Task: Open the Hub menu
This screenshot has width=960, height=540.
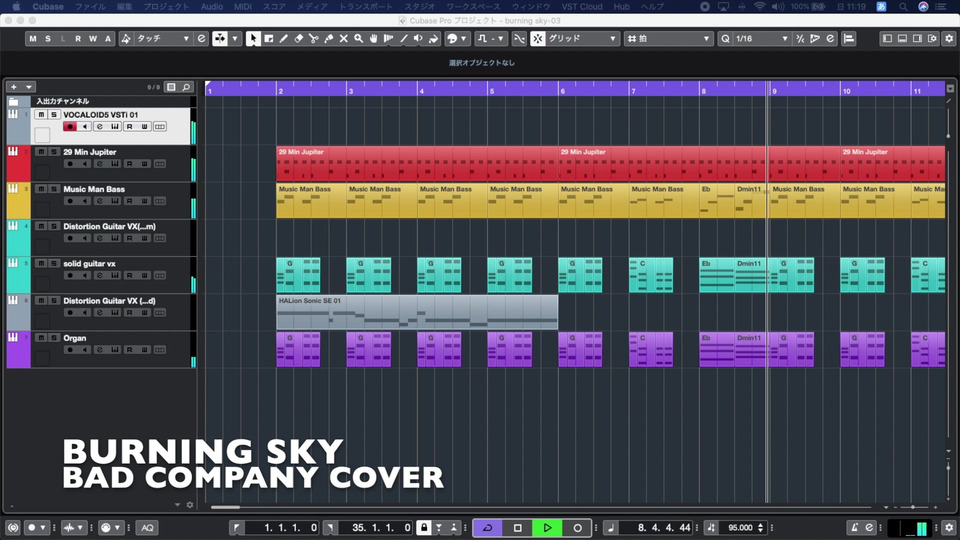Action: coord(621,7)
